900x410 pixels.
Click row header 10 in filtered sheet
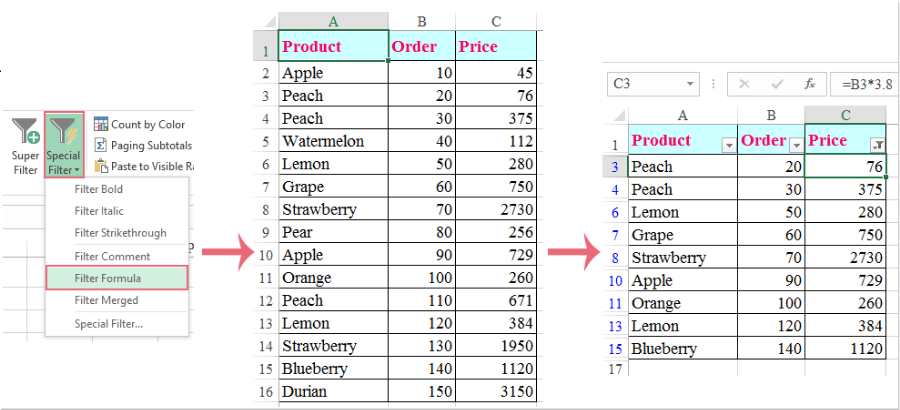[615, 281]
